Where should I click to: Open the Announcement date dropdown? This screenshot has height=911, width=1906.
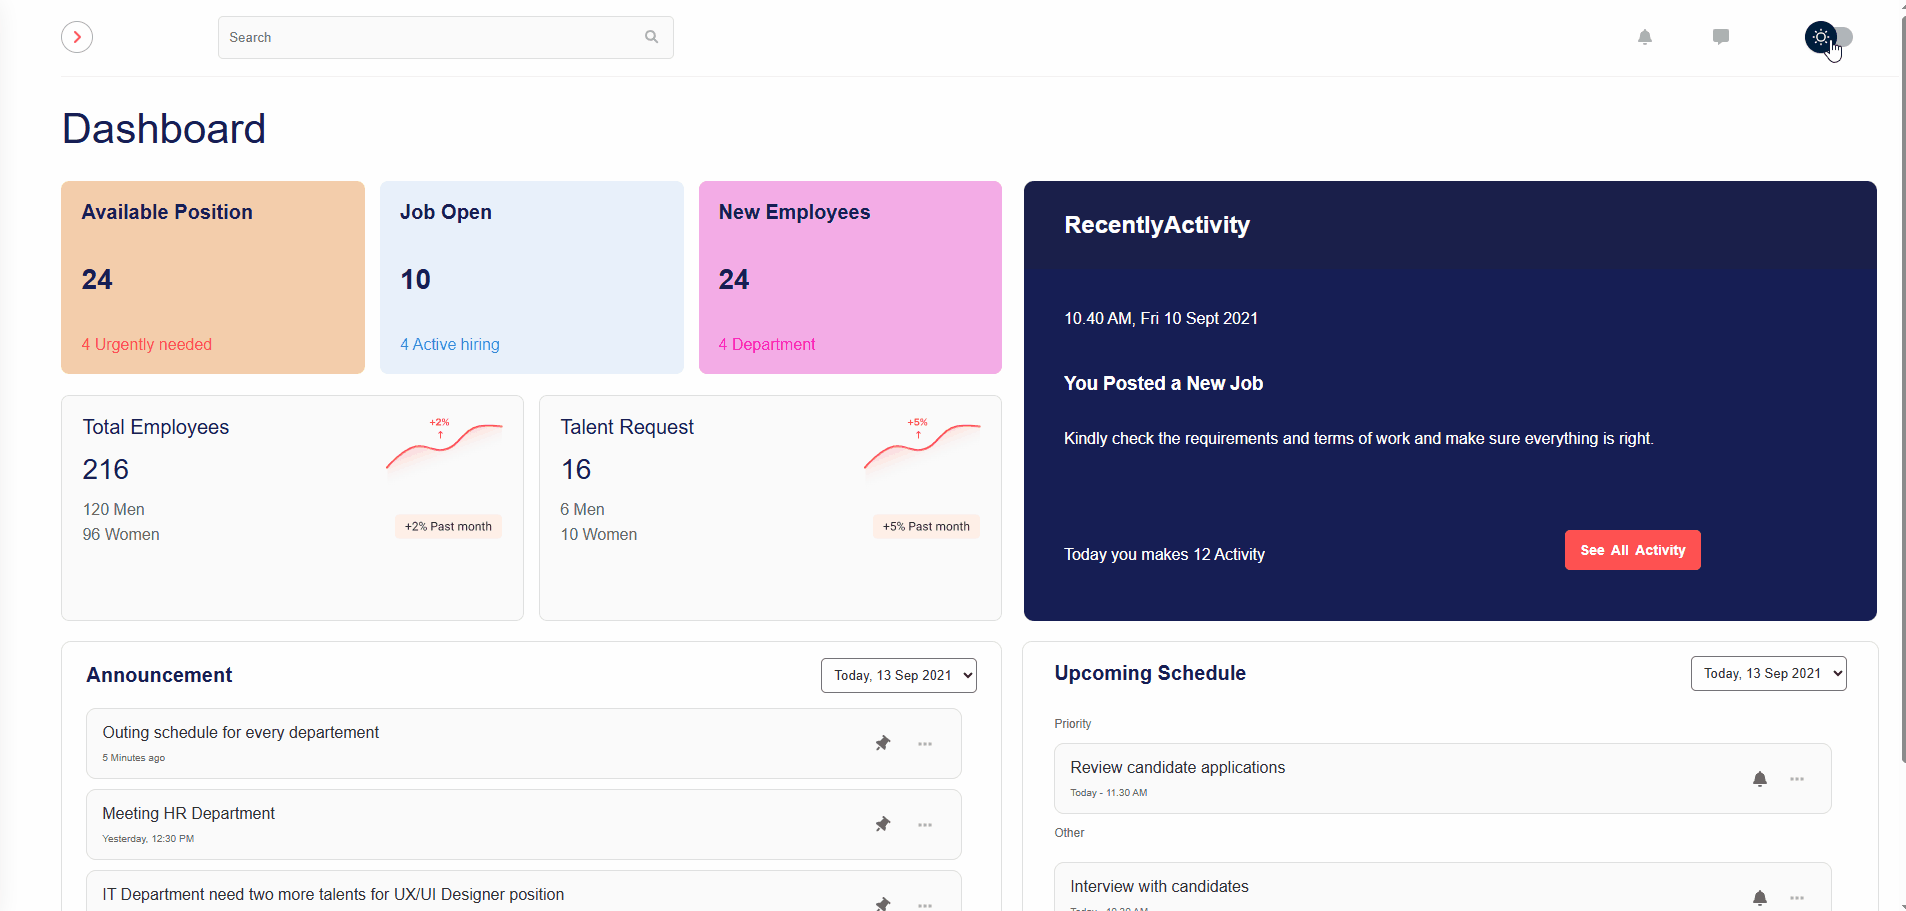[x=899, y=675]
